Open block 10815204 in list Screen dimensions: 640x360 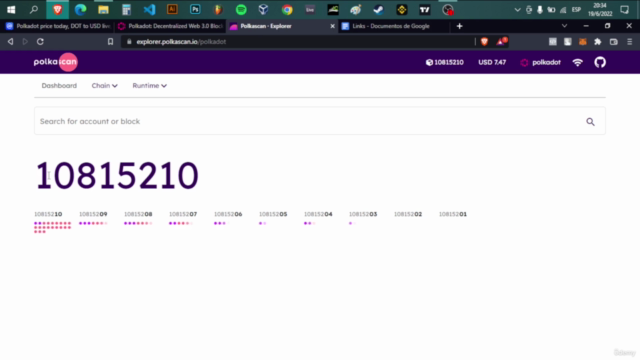[318, 214]
